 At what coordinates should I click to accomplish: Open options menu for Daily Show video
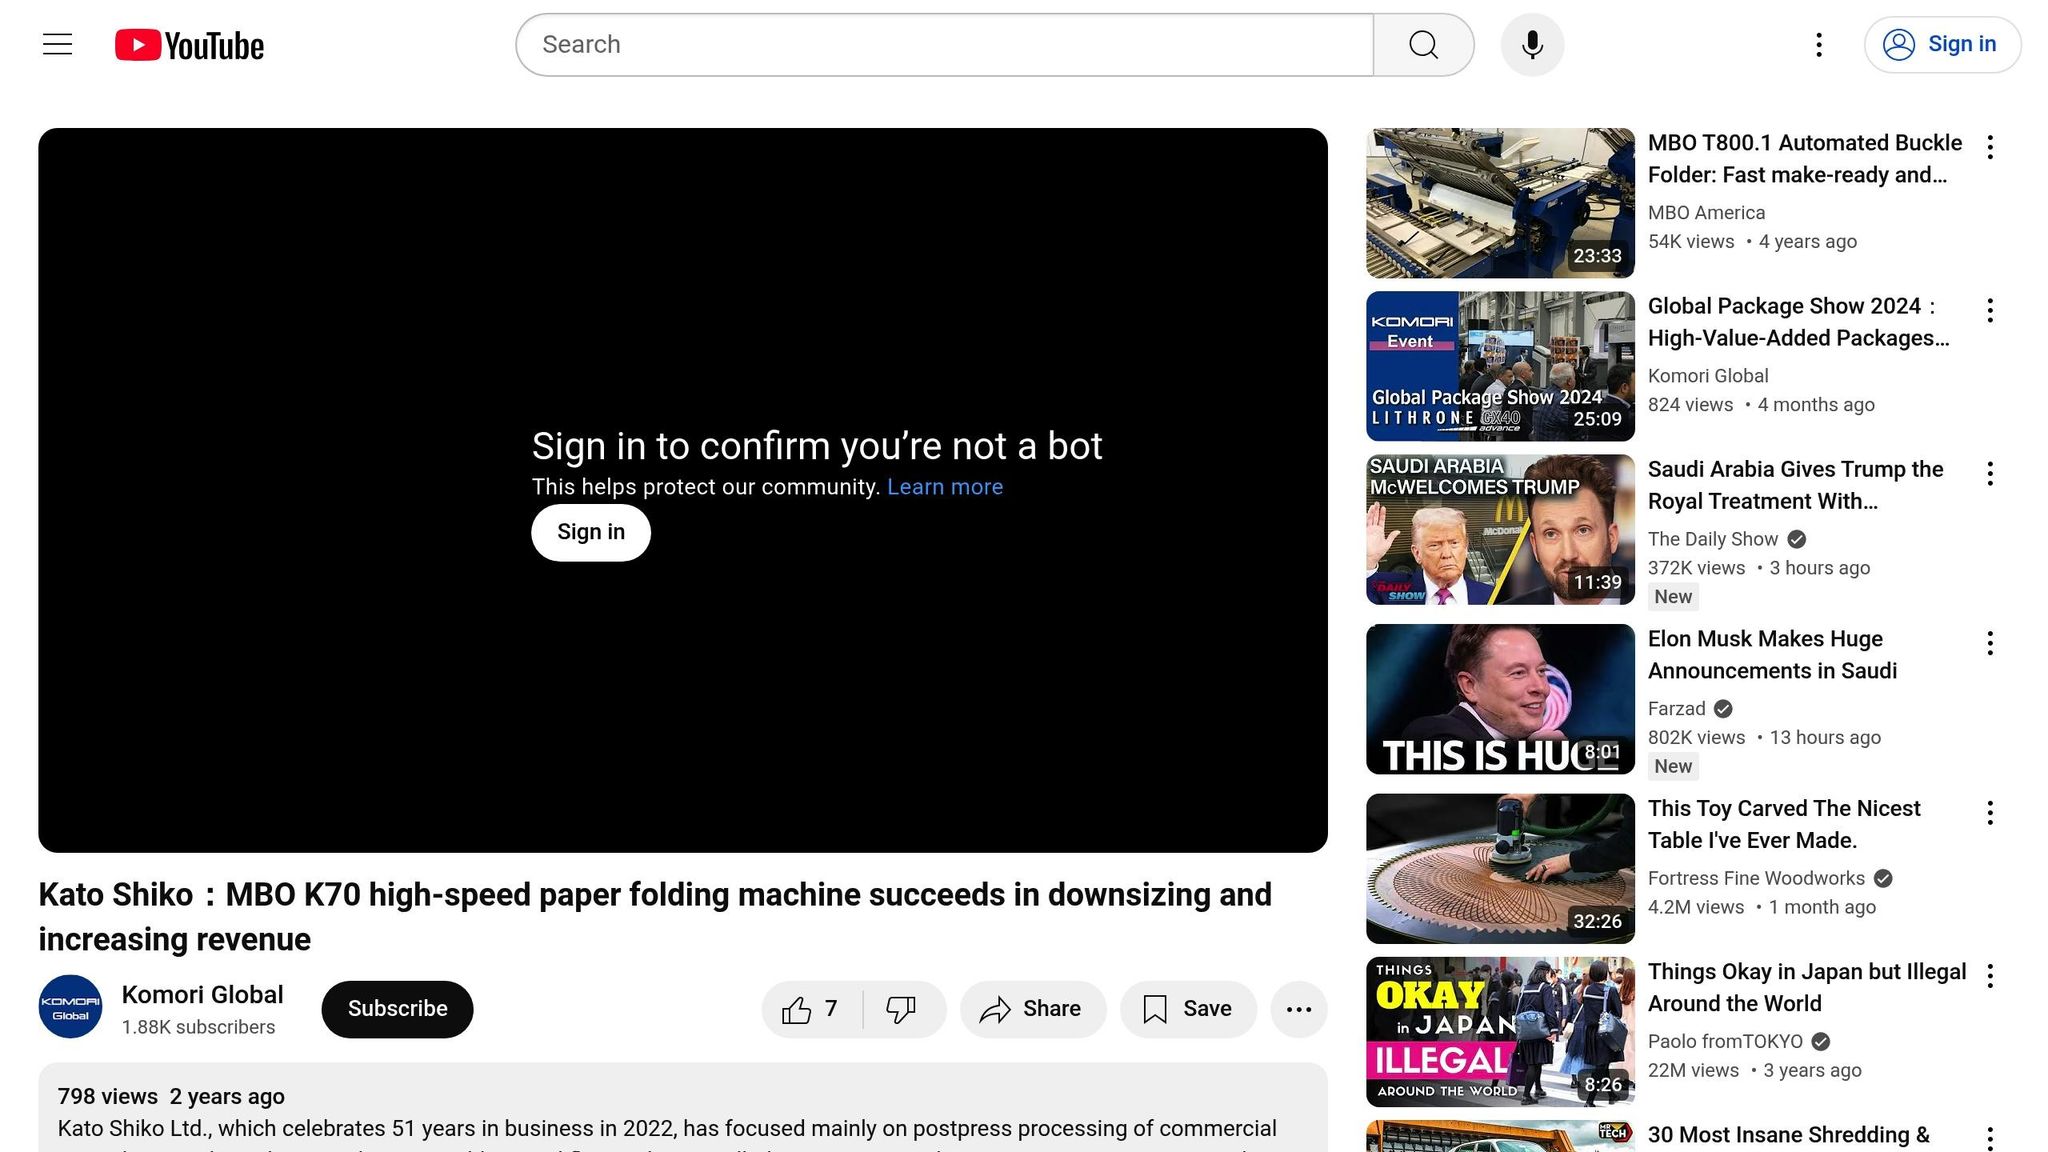tap(1990, 474)
